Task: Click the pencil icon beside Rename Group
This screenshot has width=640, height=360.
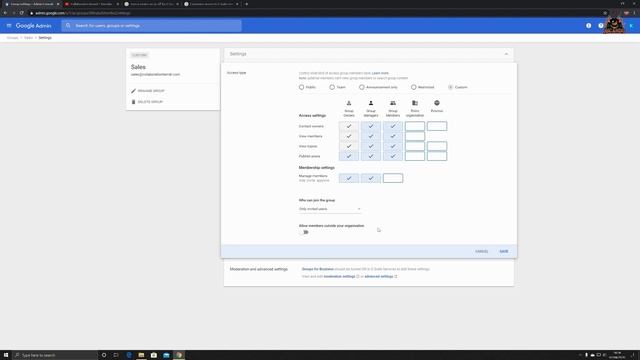Action: coord(133,91)
